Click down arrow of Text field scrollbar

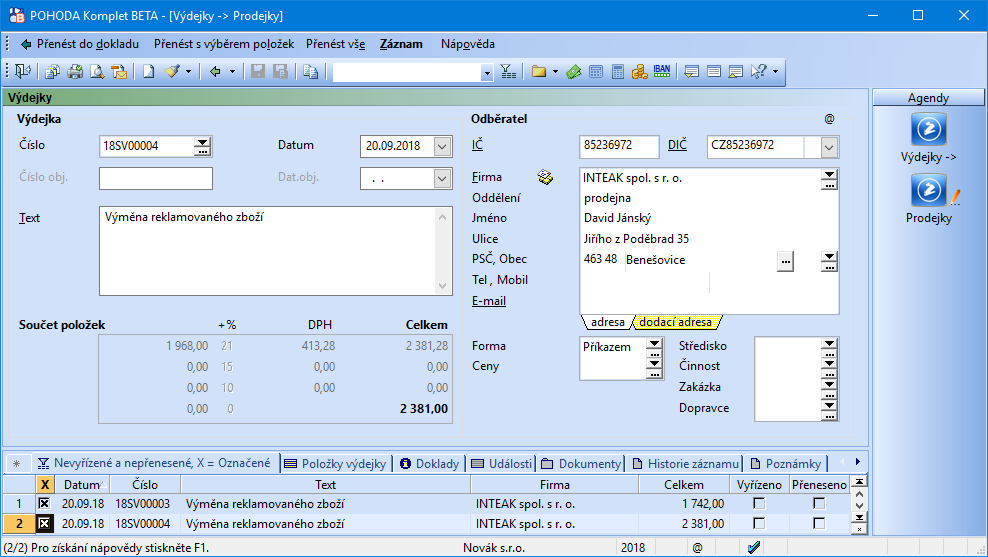pyautogui.click(x=442, y=285)
